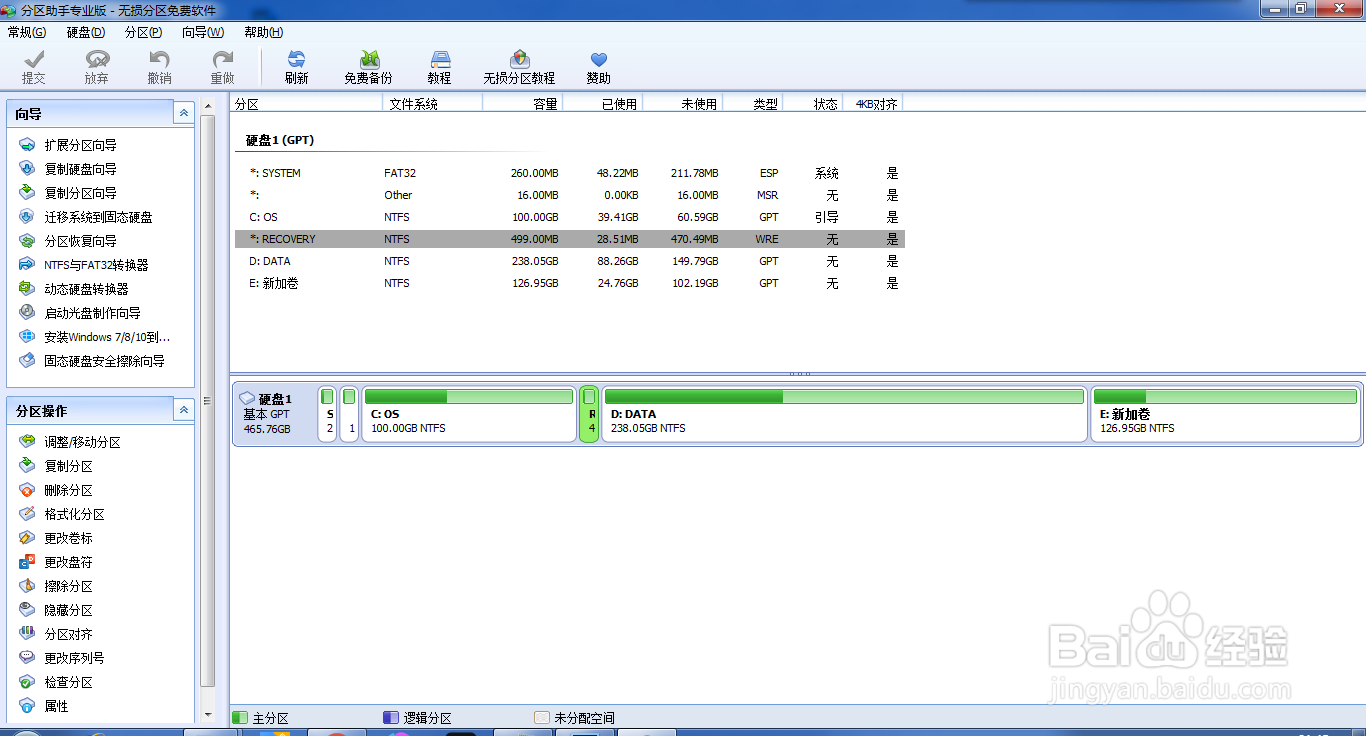The height and width of the screenshot is (736, 1366).
Task: Select the D: DATA partition row
Action: point(570,261)
